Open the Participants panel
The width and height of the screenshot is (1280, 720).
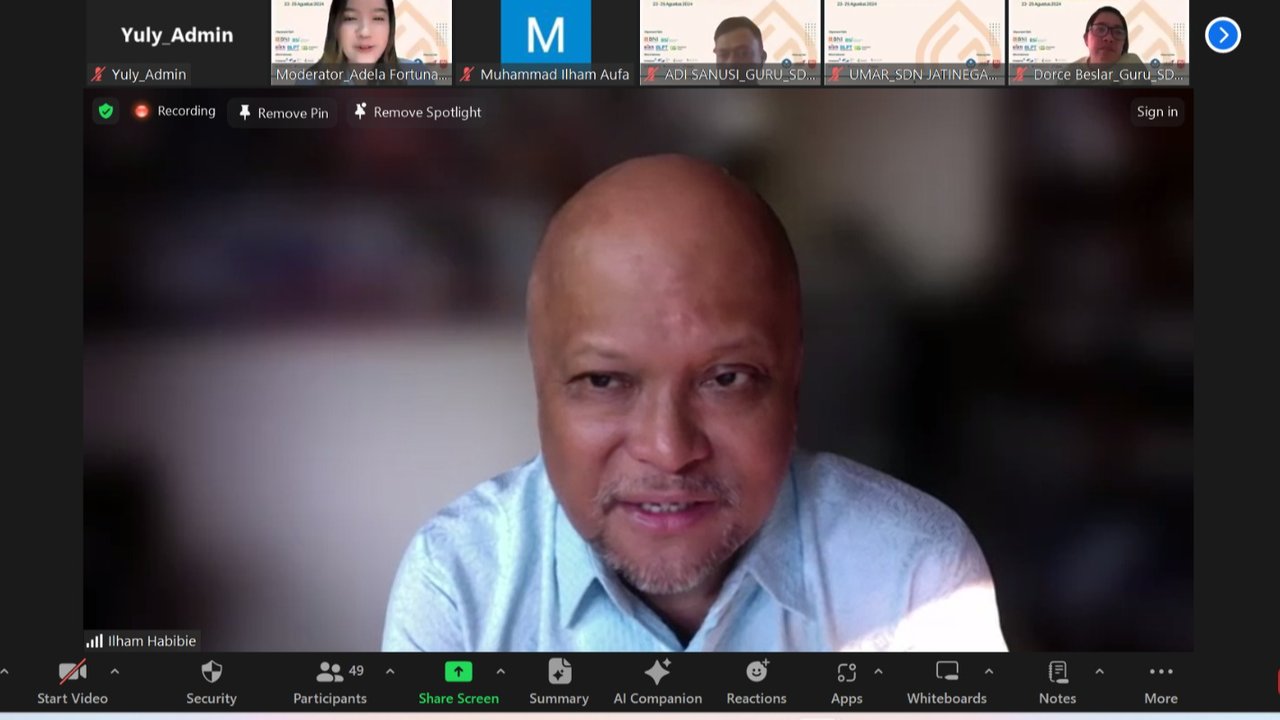pos(329,682)
